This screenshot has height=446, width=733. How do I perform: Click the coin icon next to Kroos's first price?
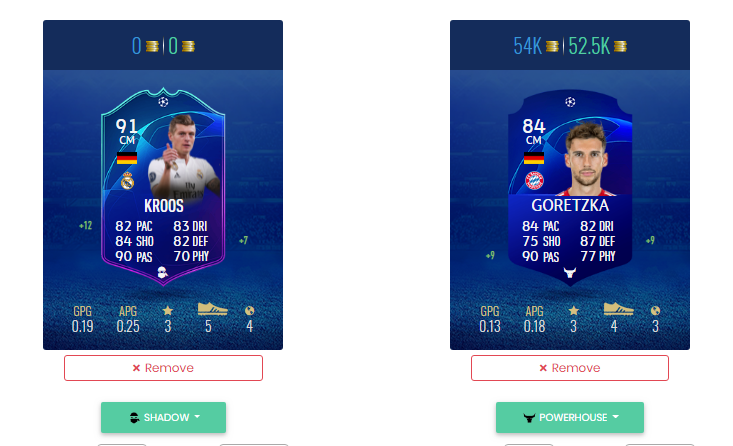pos(152,46)
